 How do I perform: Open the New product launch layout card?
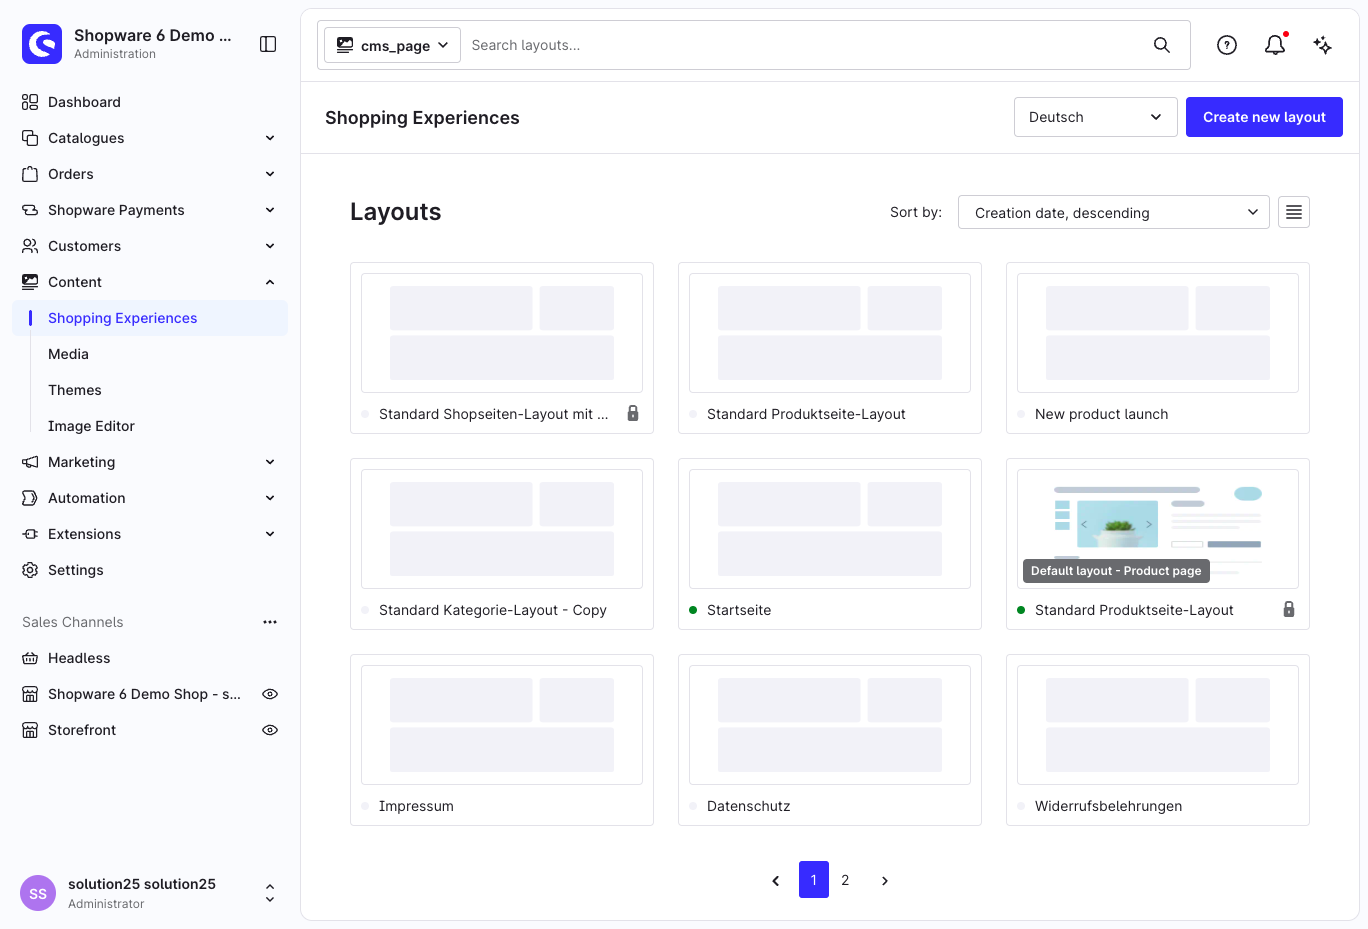pyautogui.click(x=1158, y=348)
